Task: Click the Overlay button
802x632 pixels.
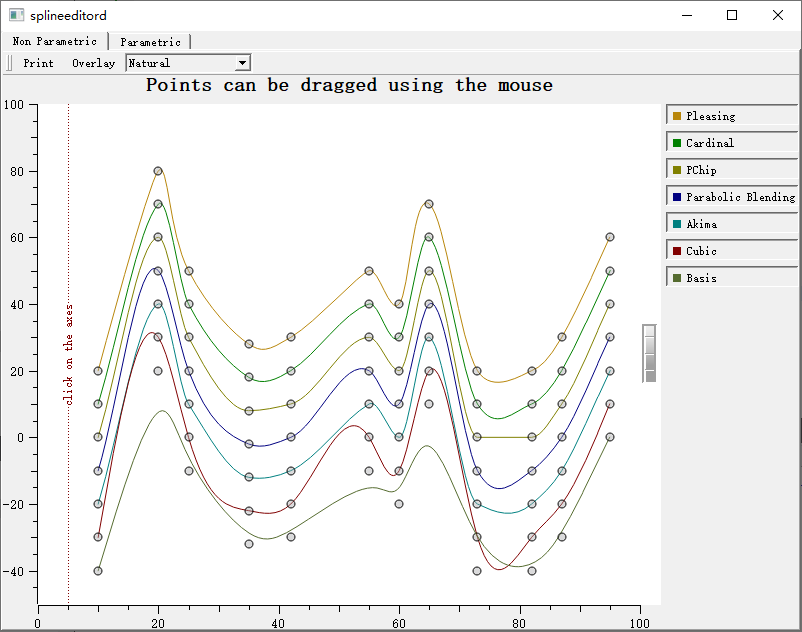Action: tap(93, 62)
